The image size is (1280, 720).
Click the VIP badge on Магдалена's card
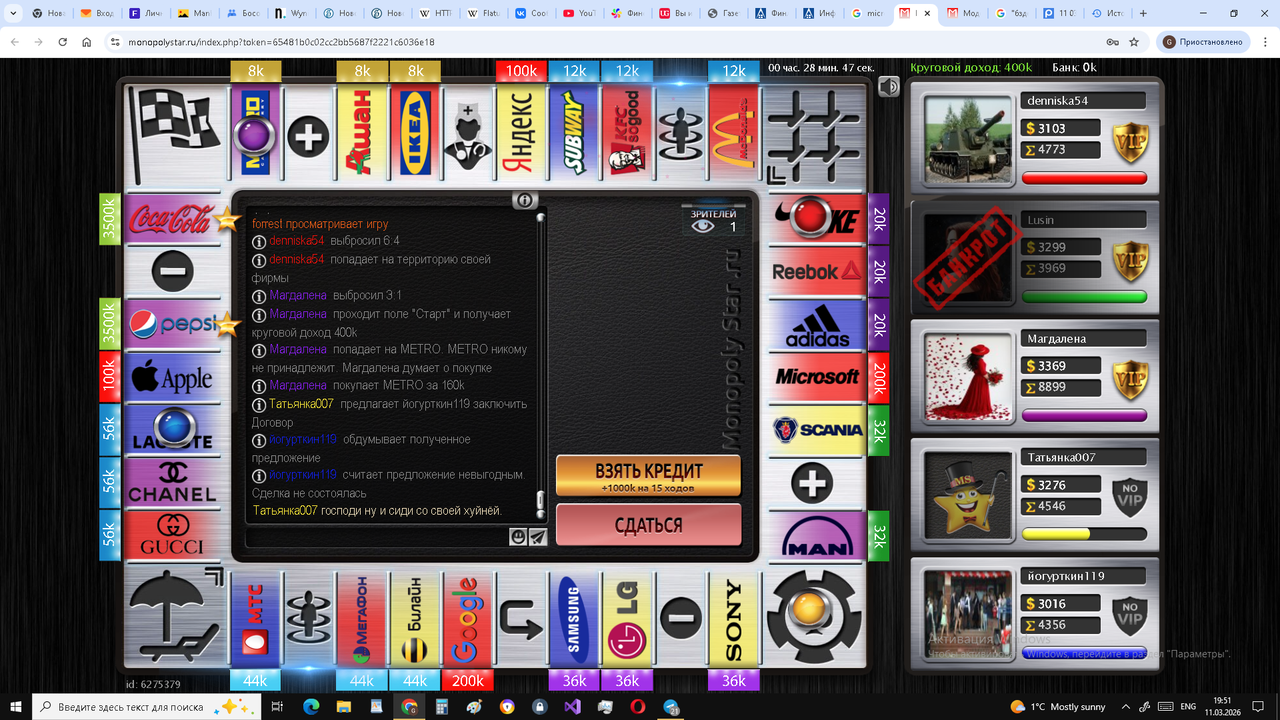point(1131,379)
